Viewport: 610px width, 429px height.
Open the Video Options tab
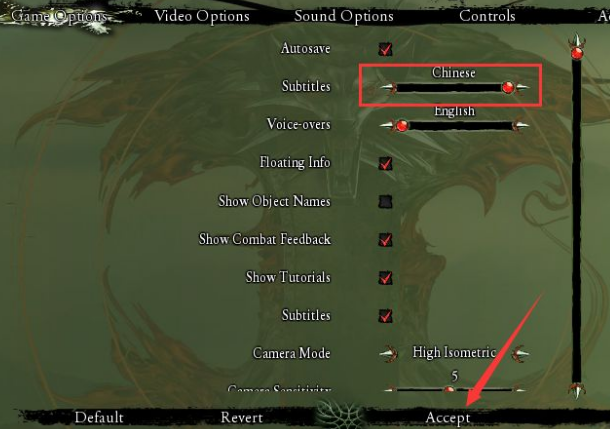[x=202, y=16]
